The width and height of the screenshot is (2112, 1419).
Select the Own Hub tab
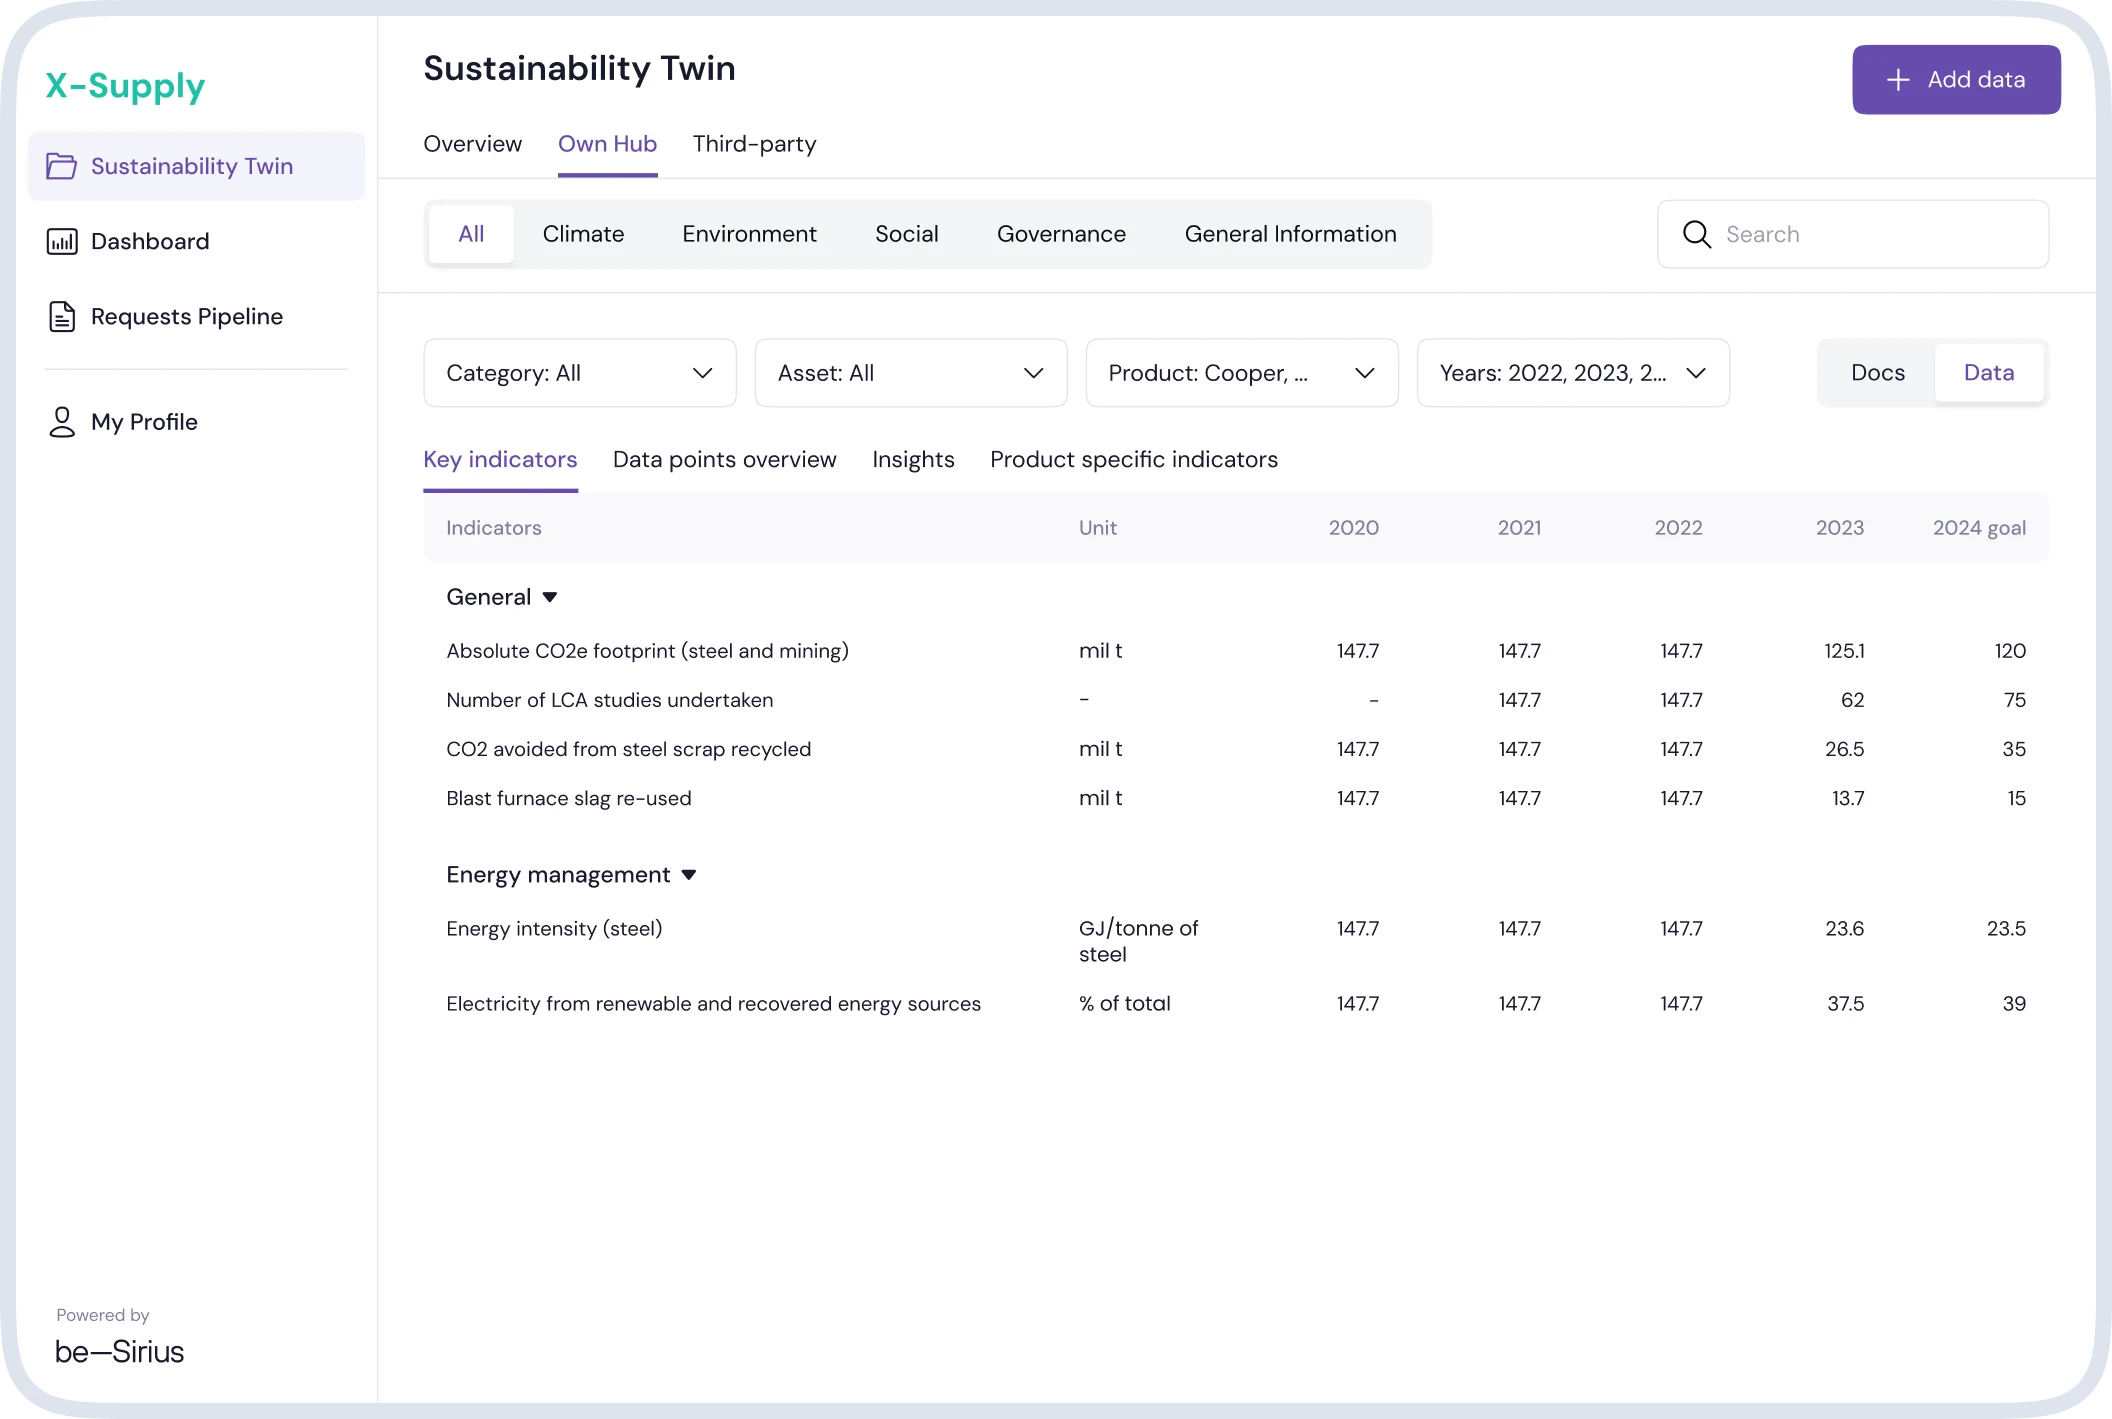click(x=607, y=144)
